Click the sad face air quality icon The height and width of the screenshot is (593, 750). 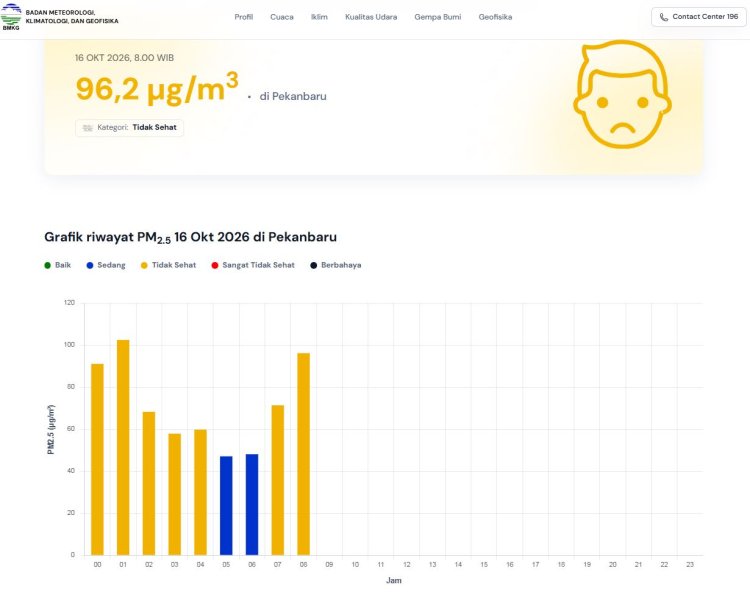622,94
